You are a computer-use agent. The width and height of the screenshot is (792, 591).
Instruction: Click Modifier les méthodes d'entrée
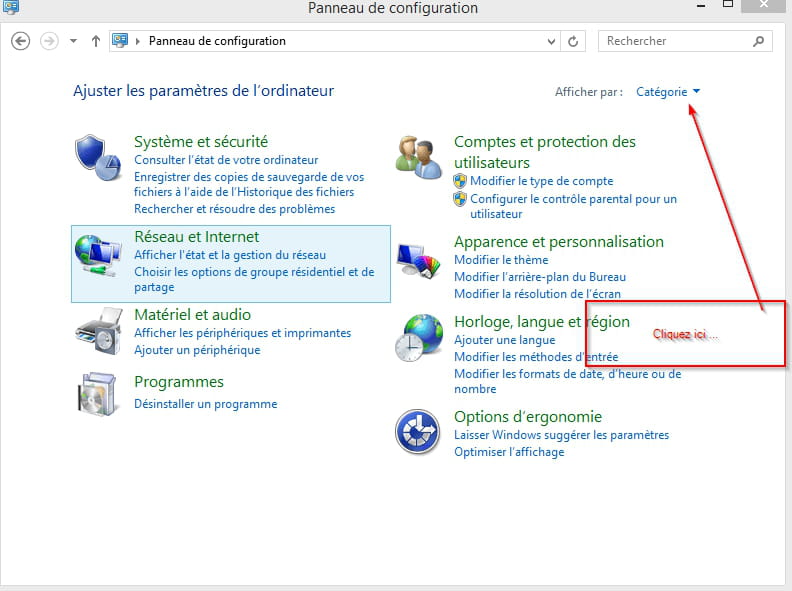pyautogui.click(x=536, y=357)
